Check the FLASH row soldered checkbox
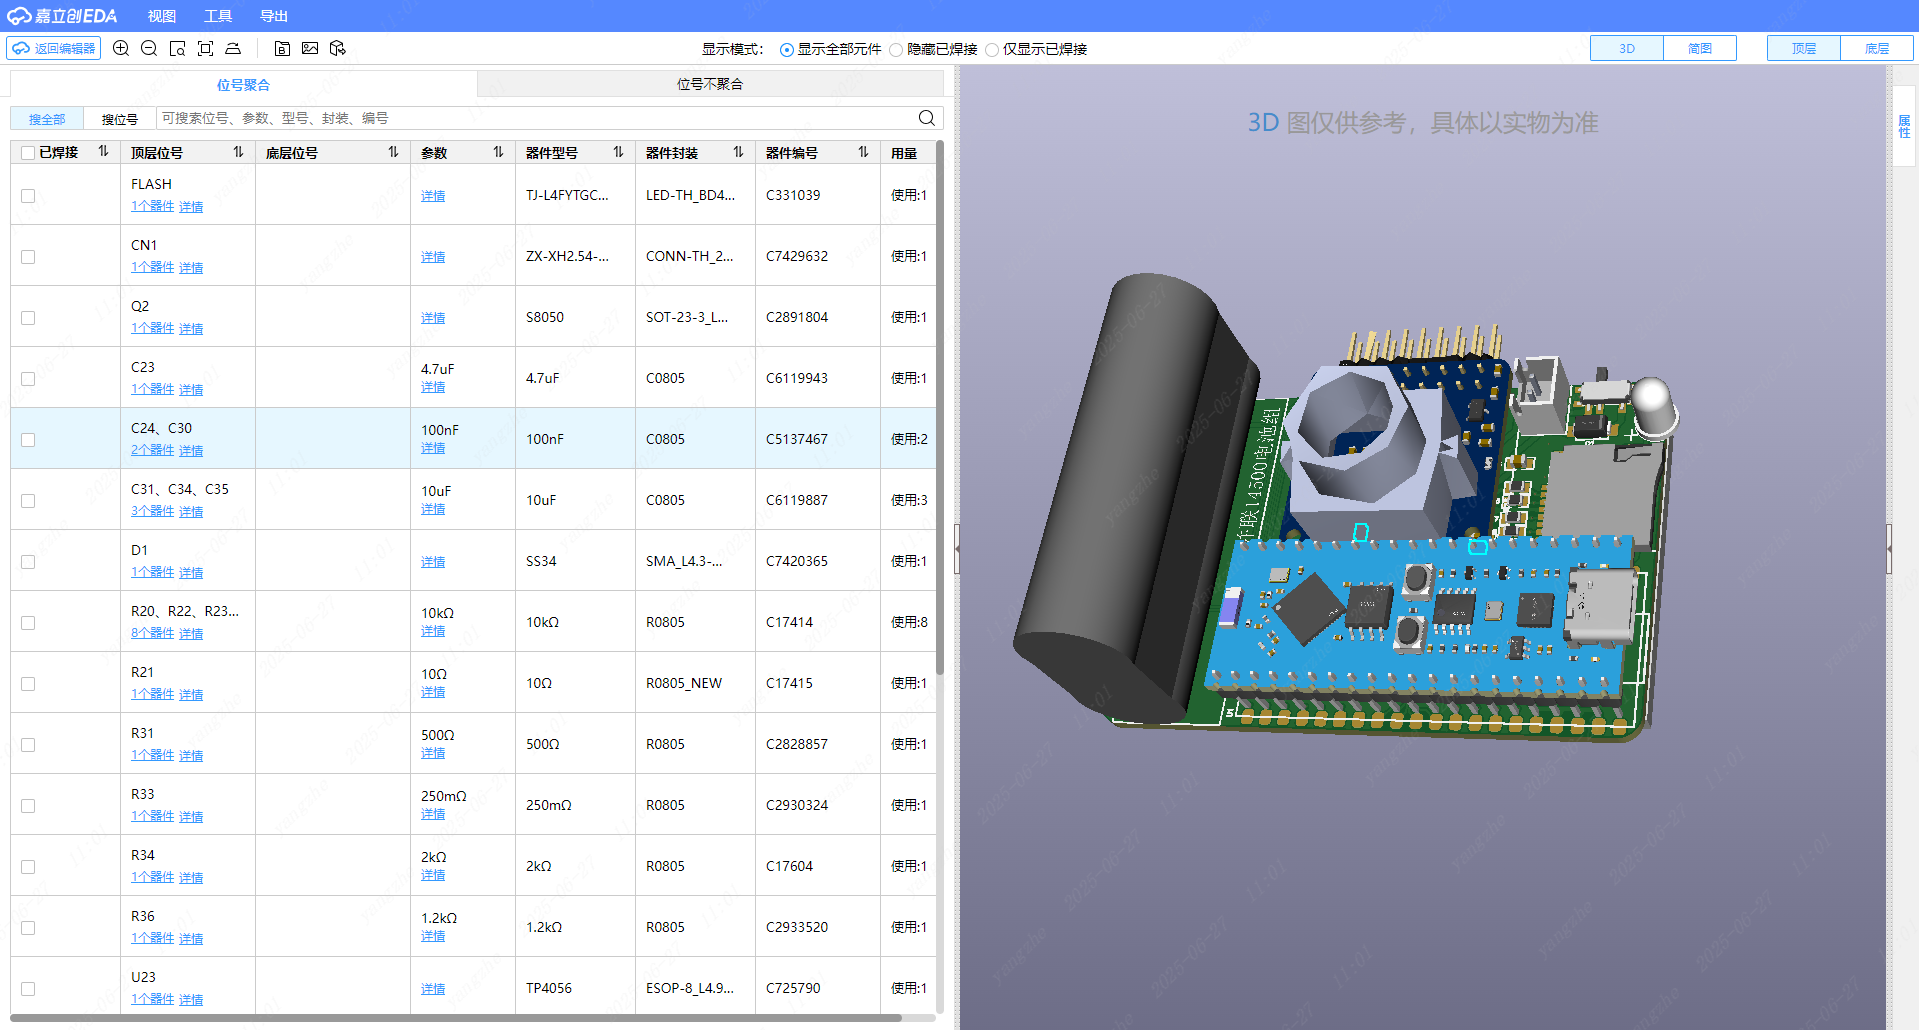Image resolution: width=1919 pixels, height=1030 pixels. pyautogui.click(x=28, y=196)
